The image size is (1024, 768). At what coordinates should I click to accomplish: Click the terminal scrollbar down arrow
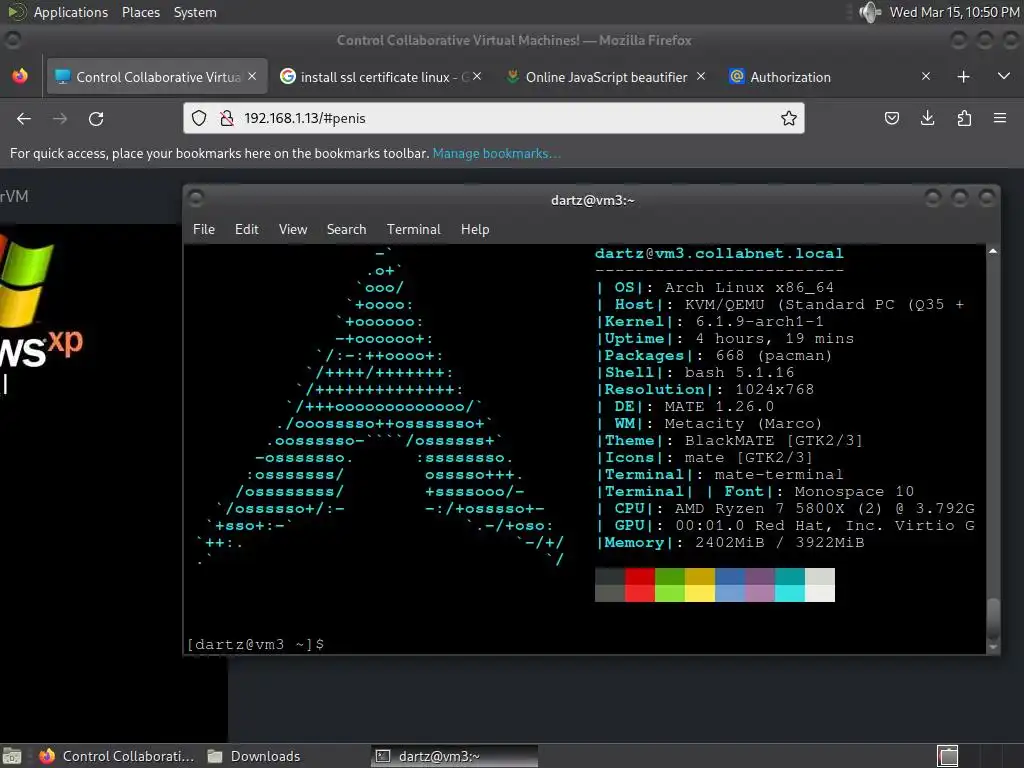(x=993, y=648)
